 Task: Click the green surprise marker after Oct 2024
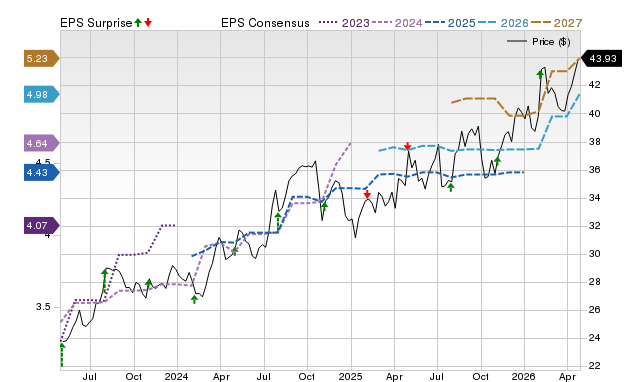(324, 207)
